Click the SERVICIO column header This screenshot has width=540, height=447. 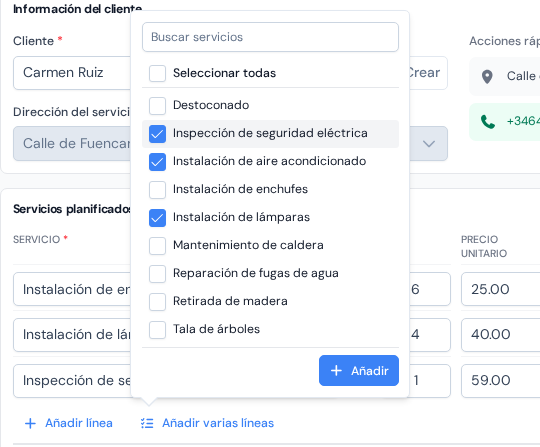click(37, 239)
